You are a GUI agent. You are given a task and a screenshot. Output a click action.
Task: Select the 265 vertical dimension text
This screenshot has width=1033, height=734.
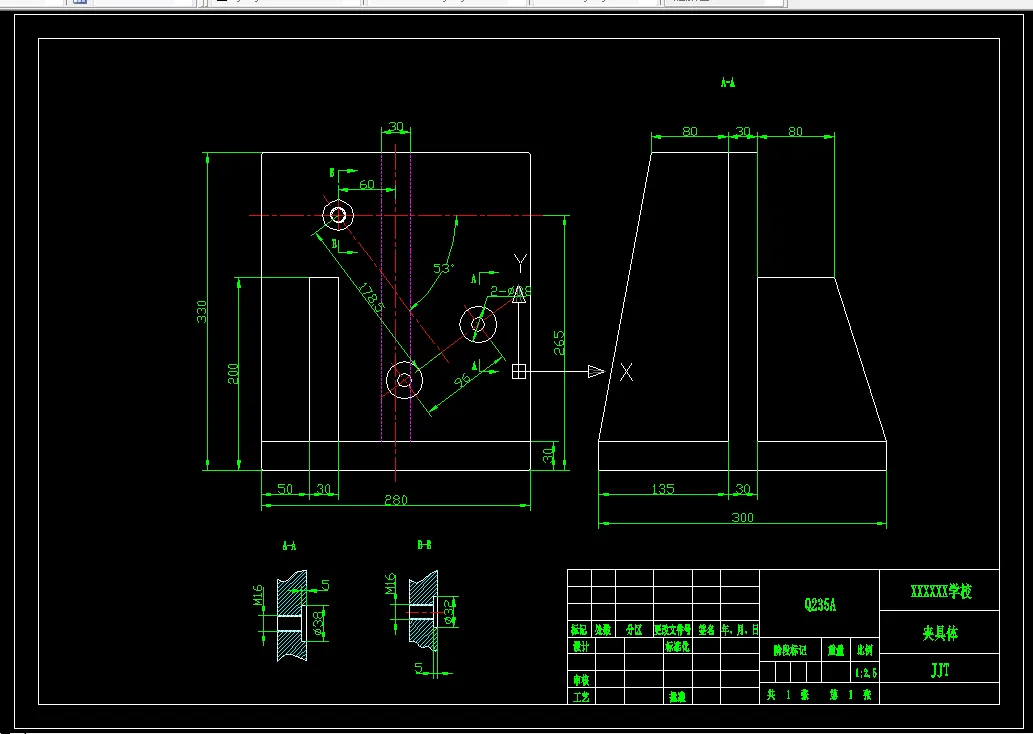click(559, 343)
